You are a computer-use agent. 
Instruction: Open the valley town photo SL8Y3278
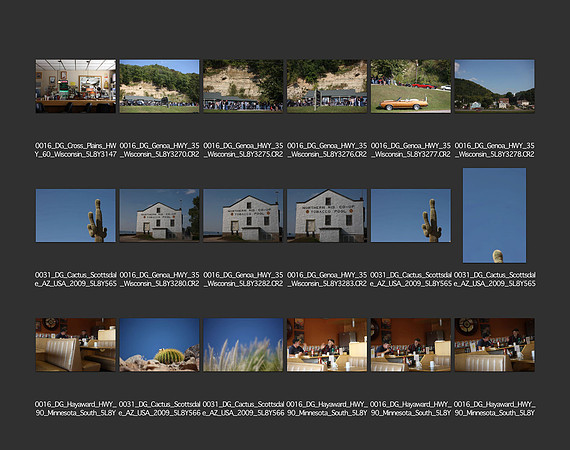pyautogui.click(x=494, y=86)
